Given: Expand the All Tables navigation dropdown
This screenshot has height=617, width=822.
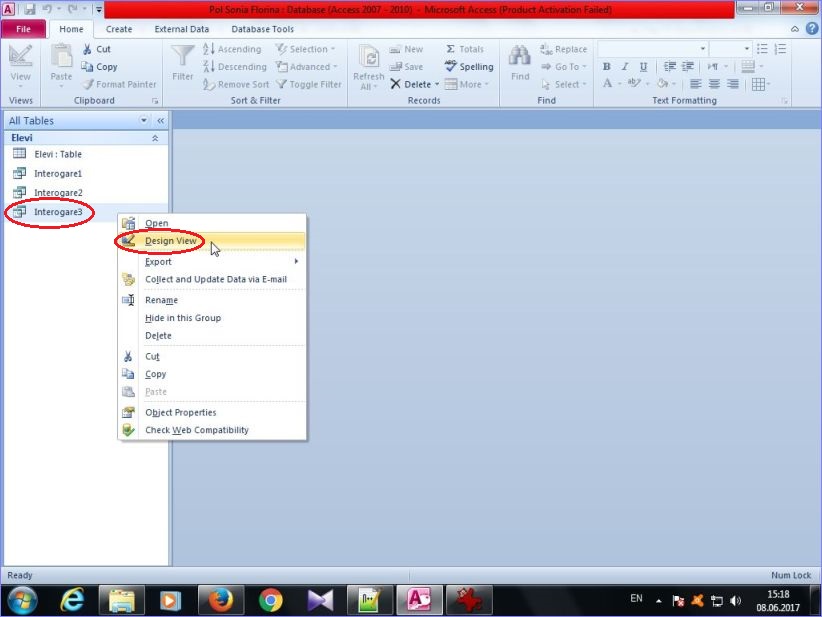Looking at the screenshot, I should tap(144, 121).
